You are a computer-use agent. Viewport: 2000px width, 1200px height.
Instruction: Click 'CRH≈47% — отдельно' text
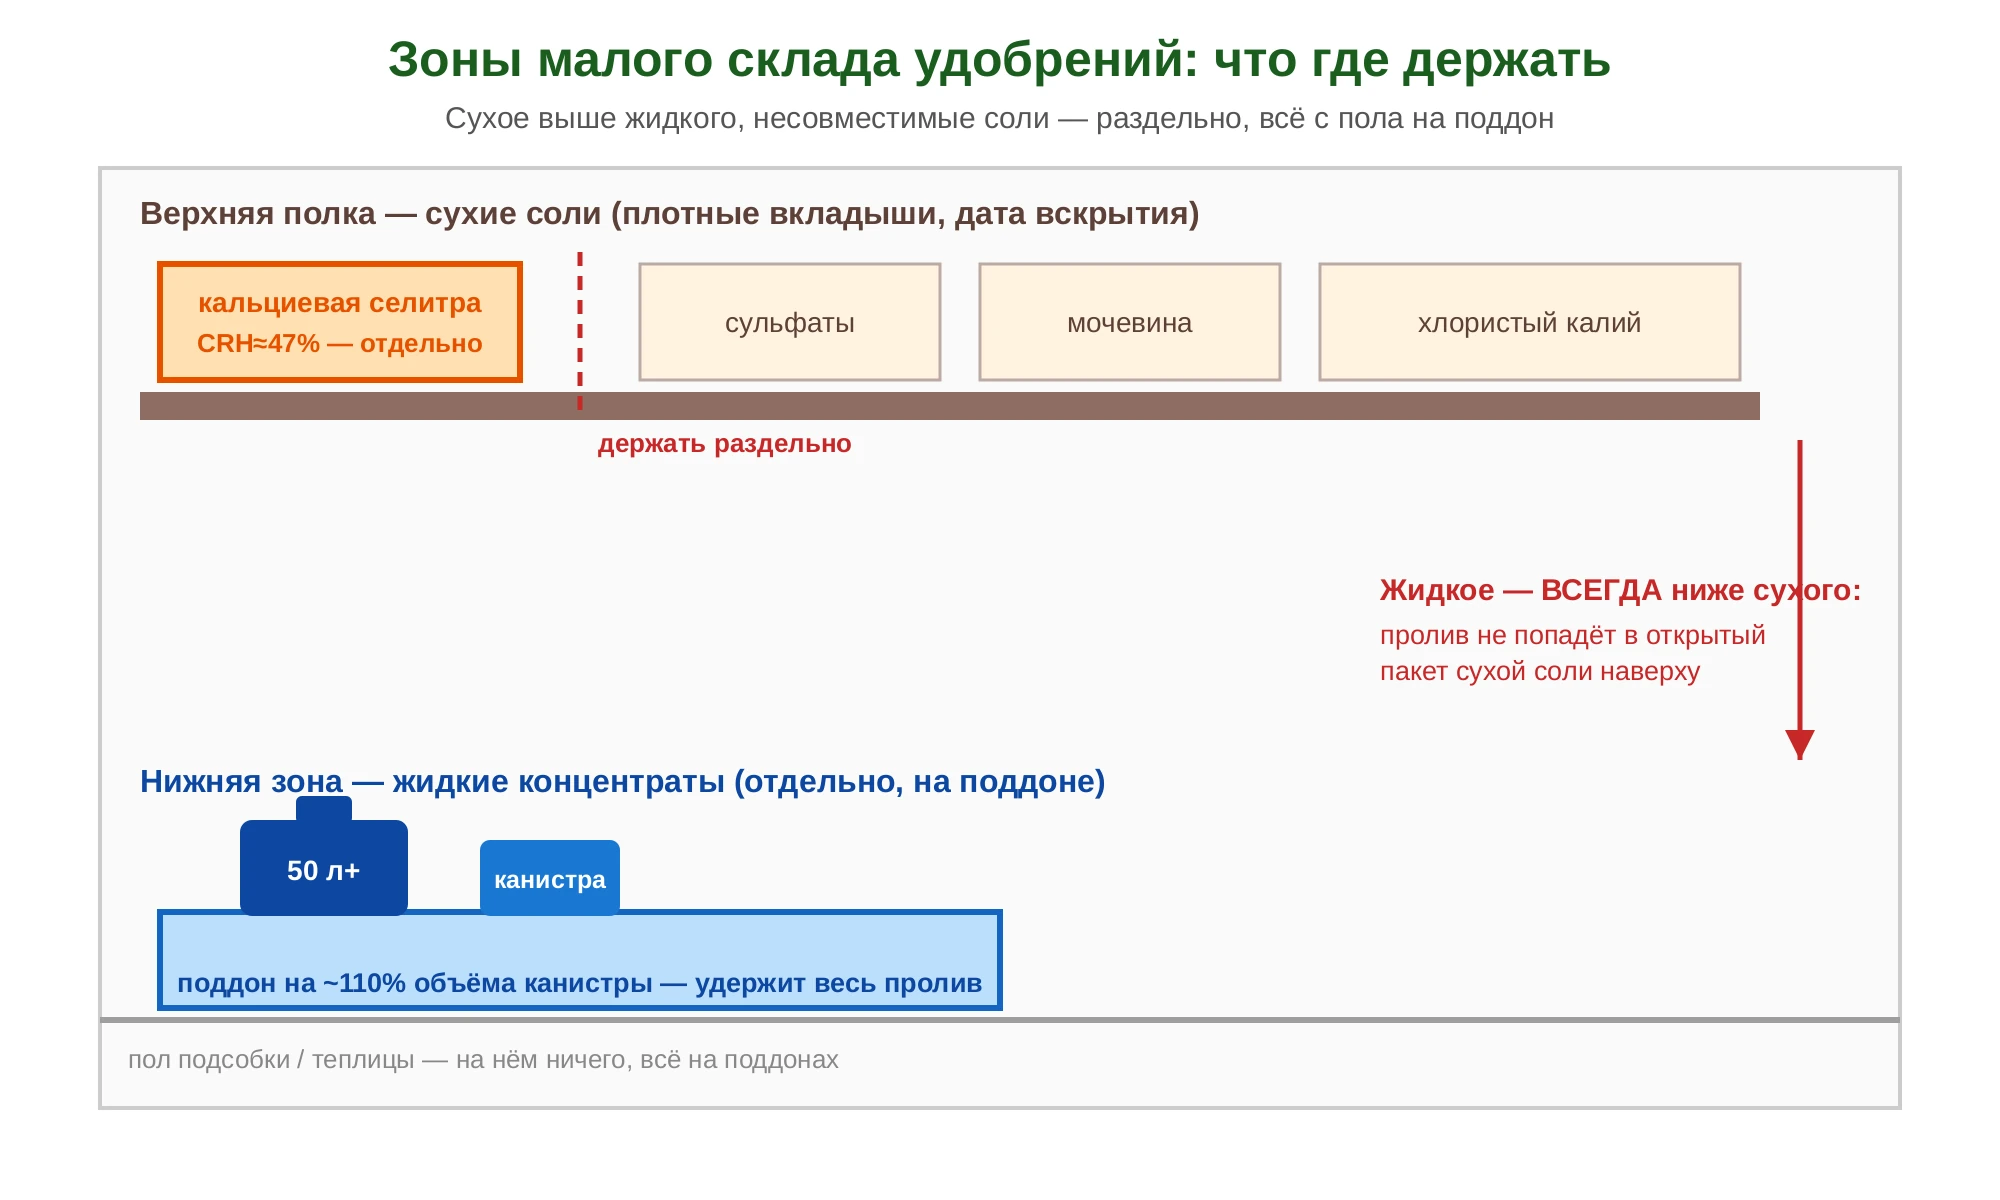click(340, 344)
